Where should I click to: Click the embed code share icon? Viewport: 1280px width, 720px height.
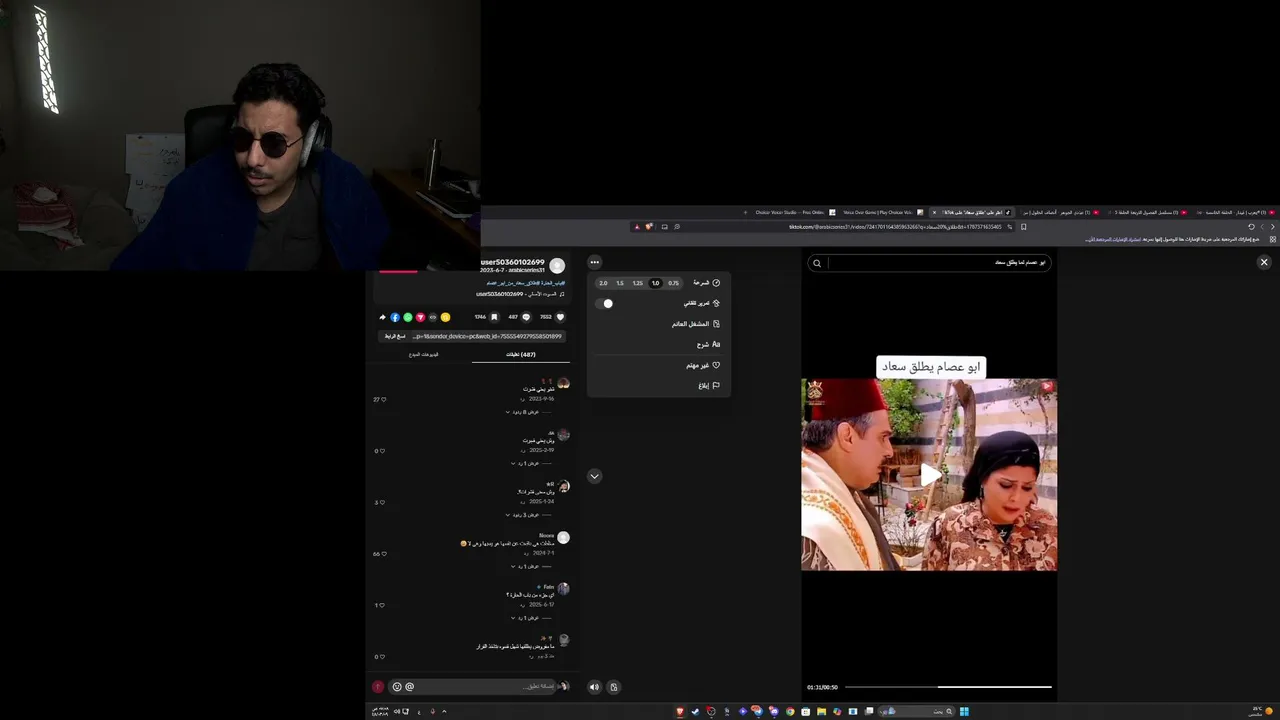click(x=433, y=317)
